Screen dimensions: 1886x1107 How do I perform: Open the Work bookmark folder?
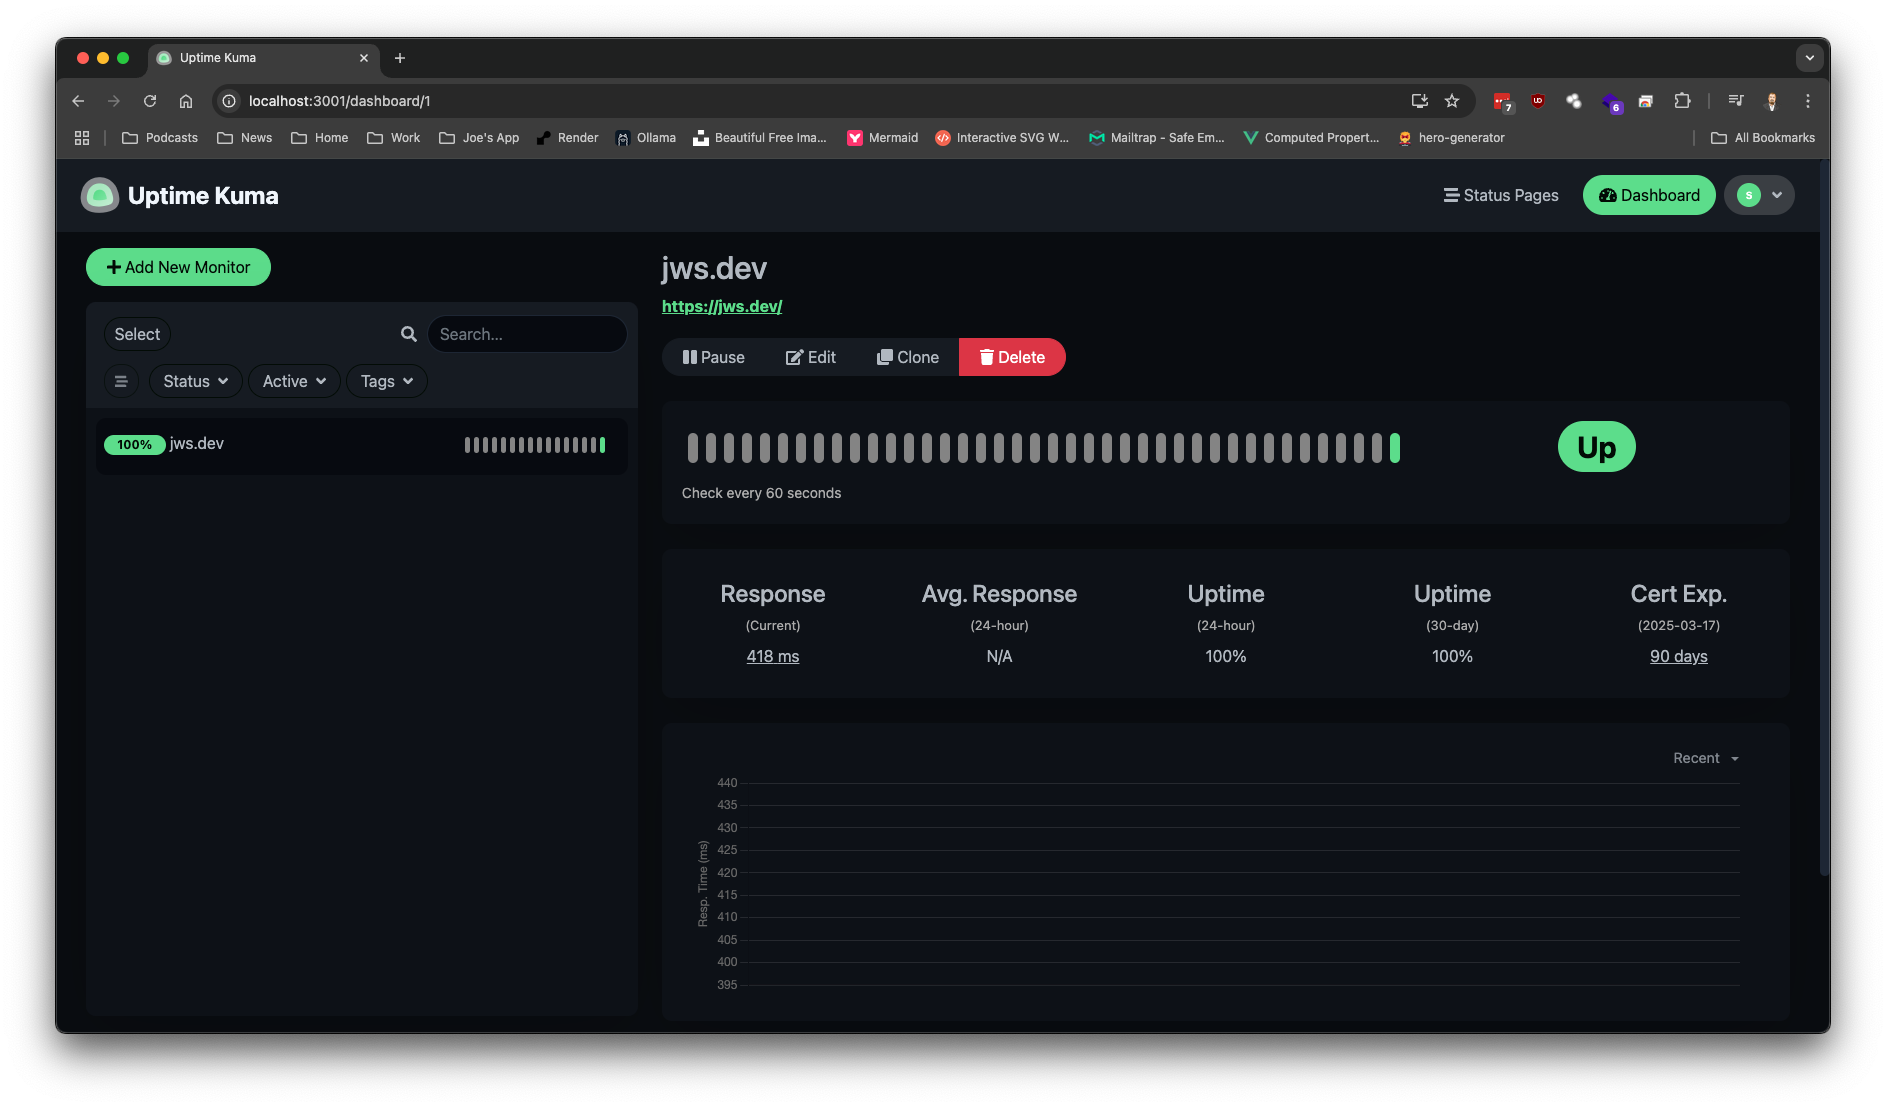[394, 138]
